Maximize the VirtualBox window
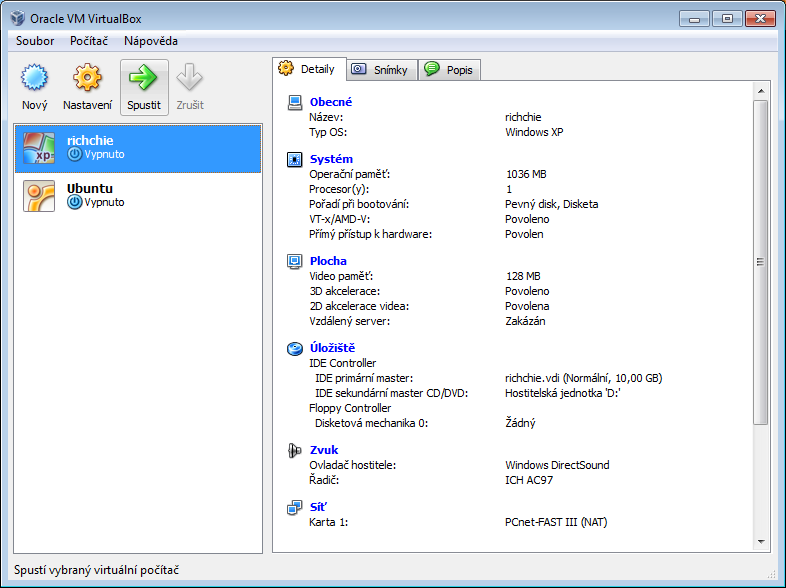This screenshot has height=588, width=786. click(727, 19)
